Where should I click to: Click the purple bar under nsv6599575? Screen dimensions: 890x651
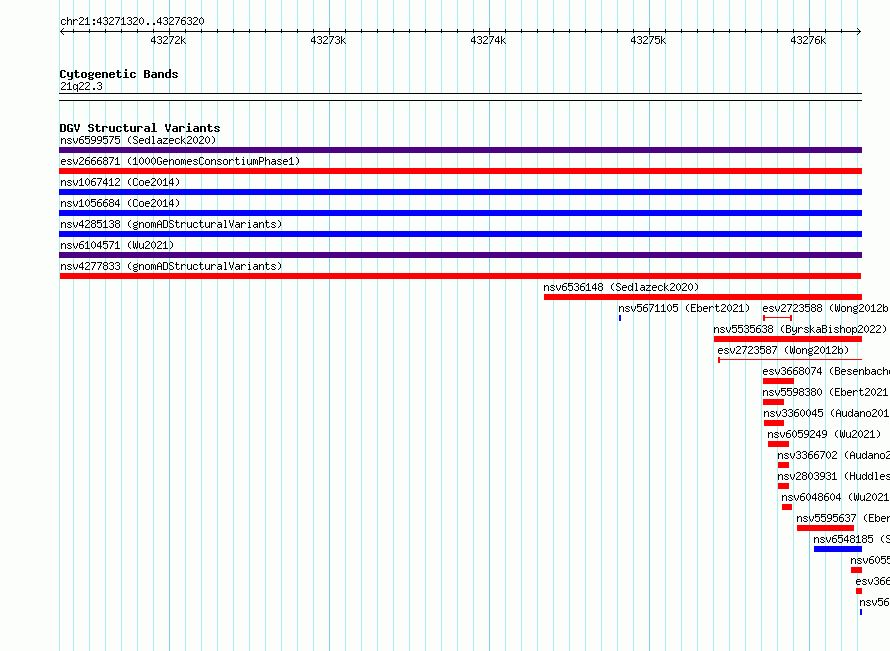460,150
